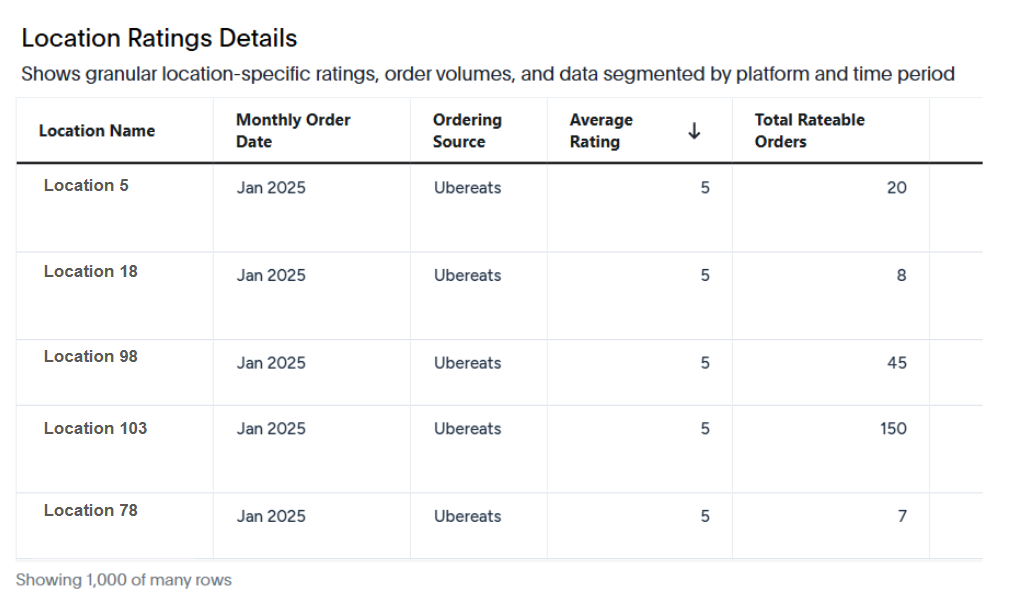Viewport: 1012px width, 590px height.
Task: Click Ubereats in the Location 98 row
Action: click(467, 363)
